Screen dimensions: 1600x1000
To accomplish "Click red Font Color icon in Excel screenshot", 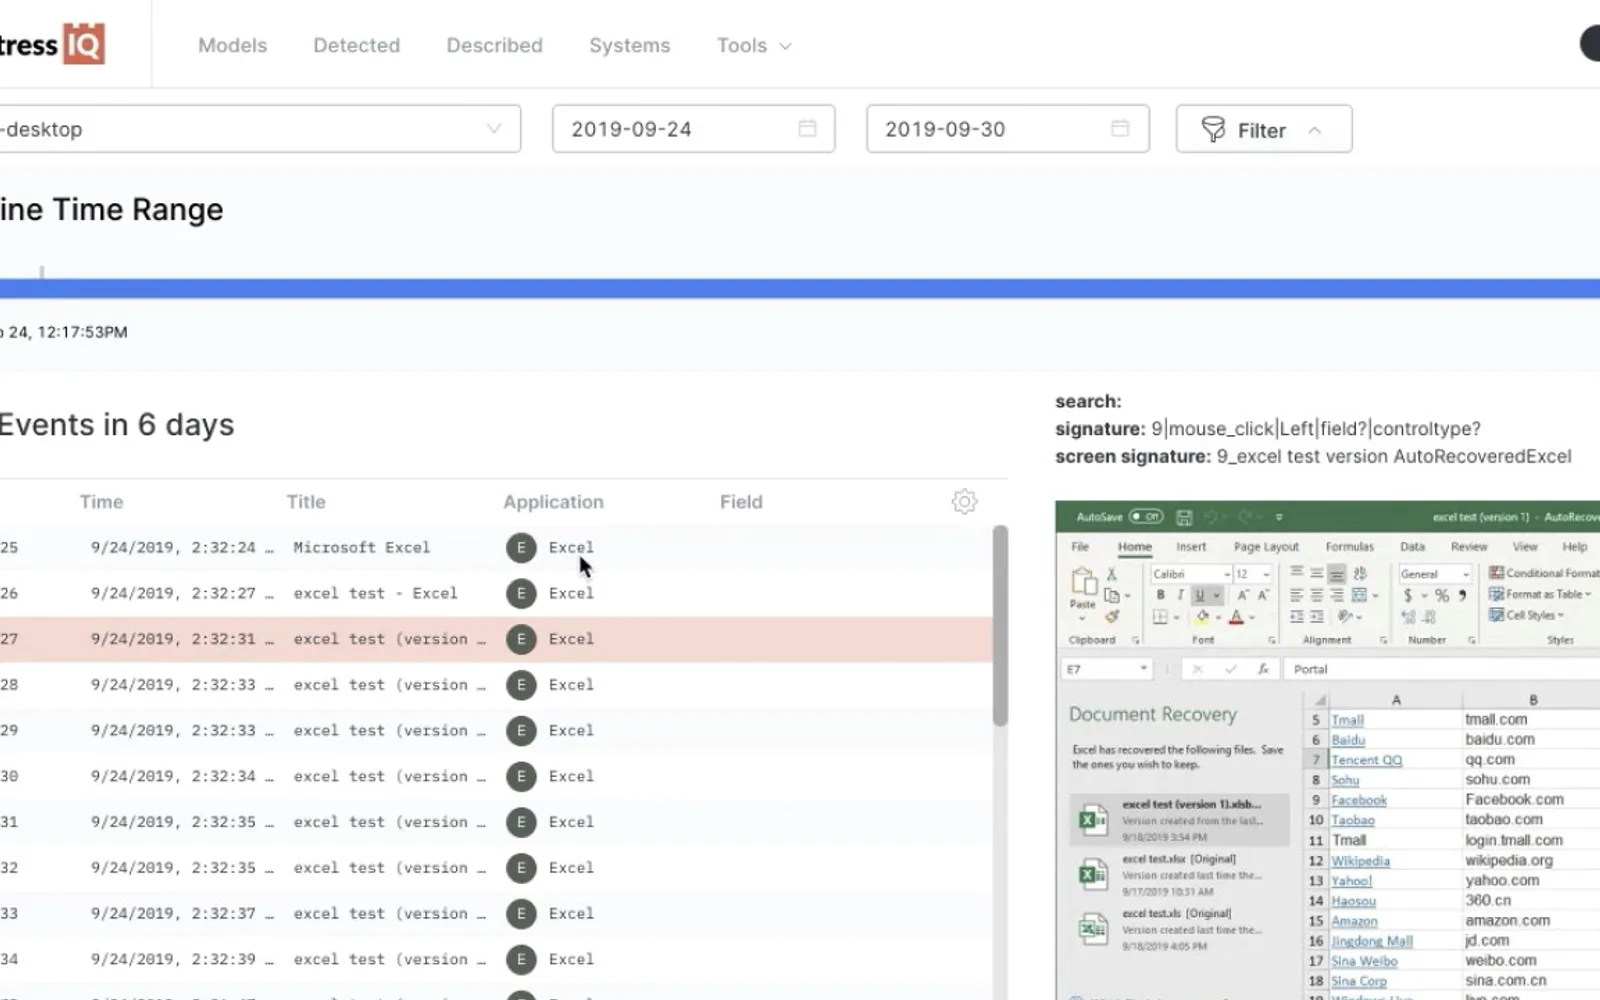I will click(1236, 617).
